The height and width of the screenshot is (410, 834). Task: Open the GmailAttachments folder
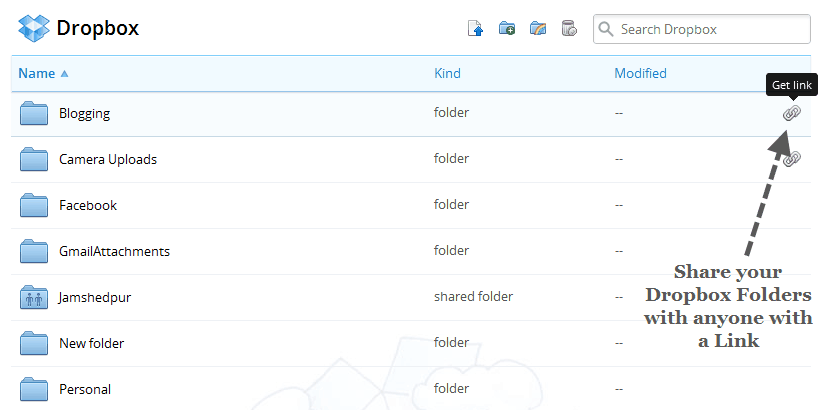point(114,251)
